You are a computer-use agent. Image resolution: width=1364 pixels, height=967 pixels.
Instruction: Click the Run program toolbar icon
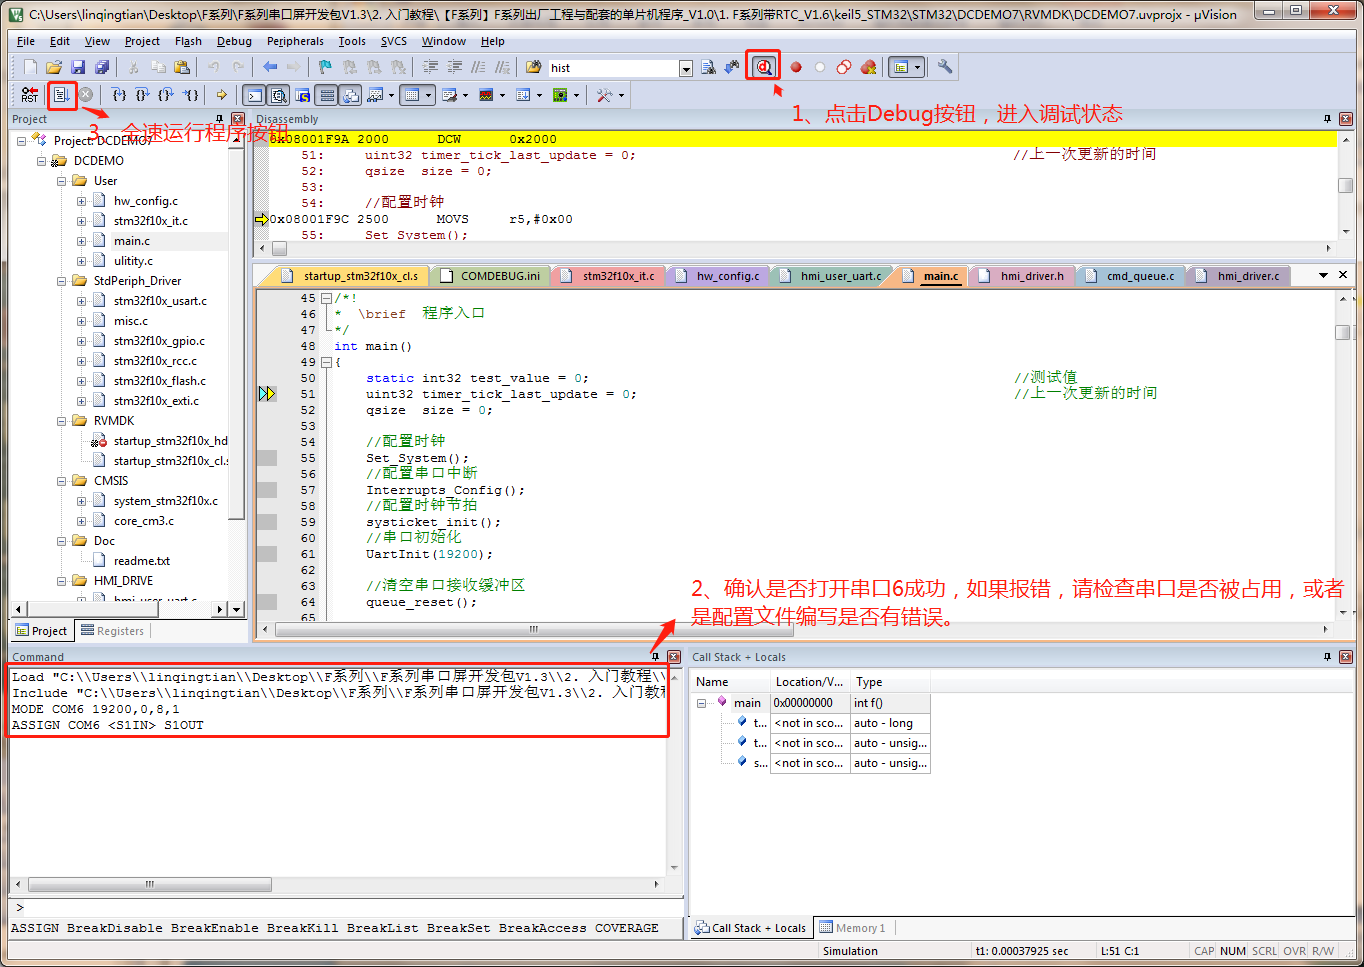62,95
